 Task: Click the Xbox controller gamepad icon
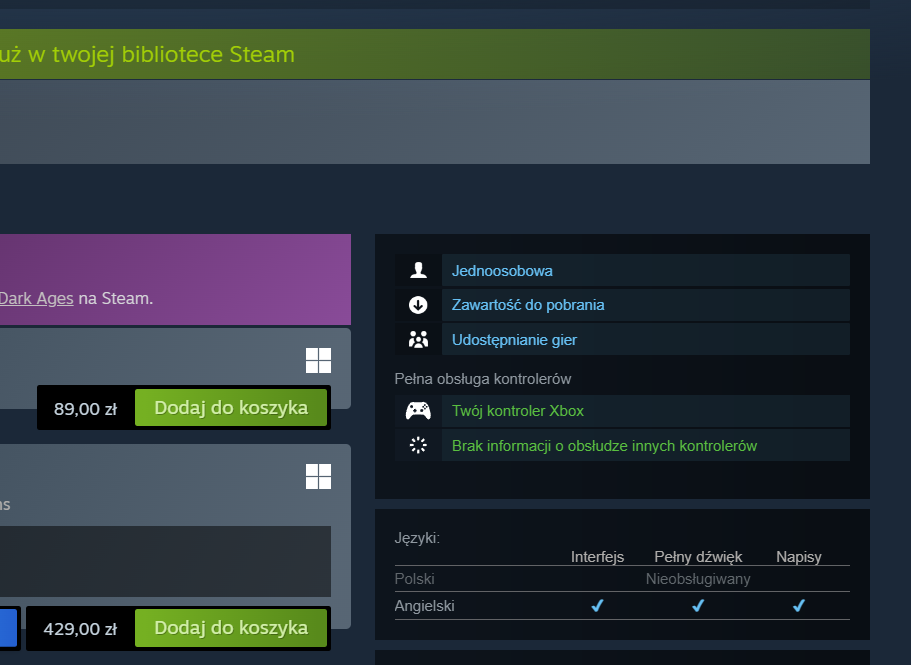(418, 411)
